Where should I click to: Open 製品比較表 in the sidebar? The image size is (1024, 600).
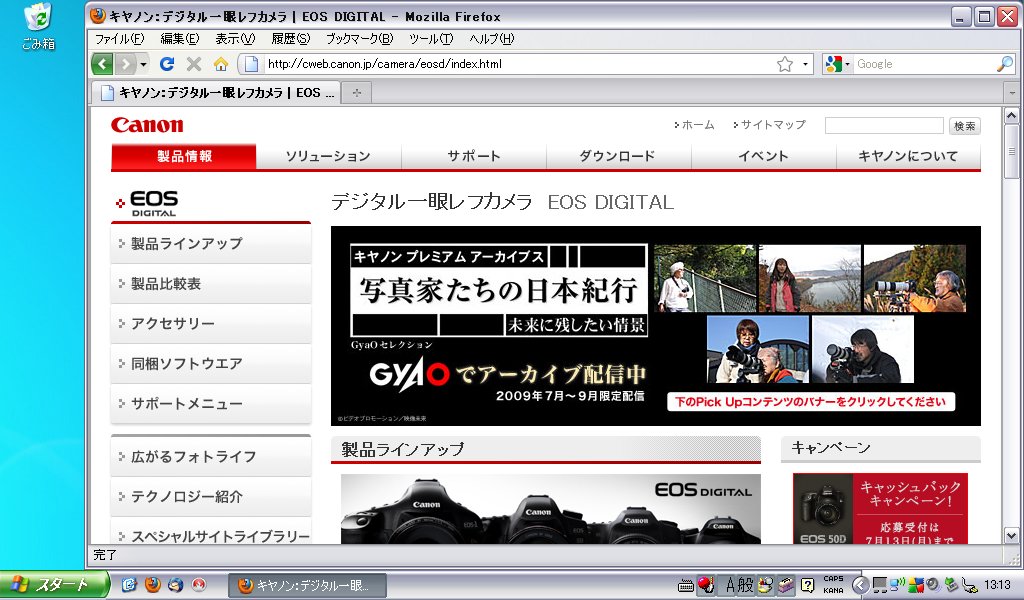[x=211, y=284]
